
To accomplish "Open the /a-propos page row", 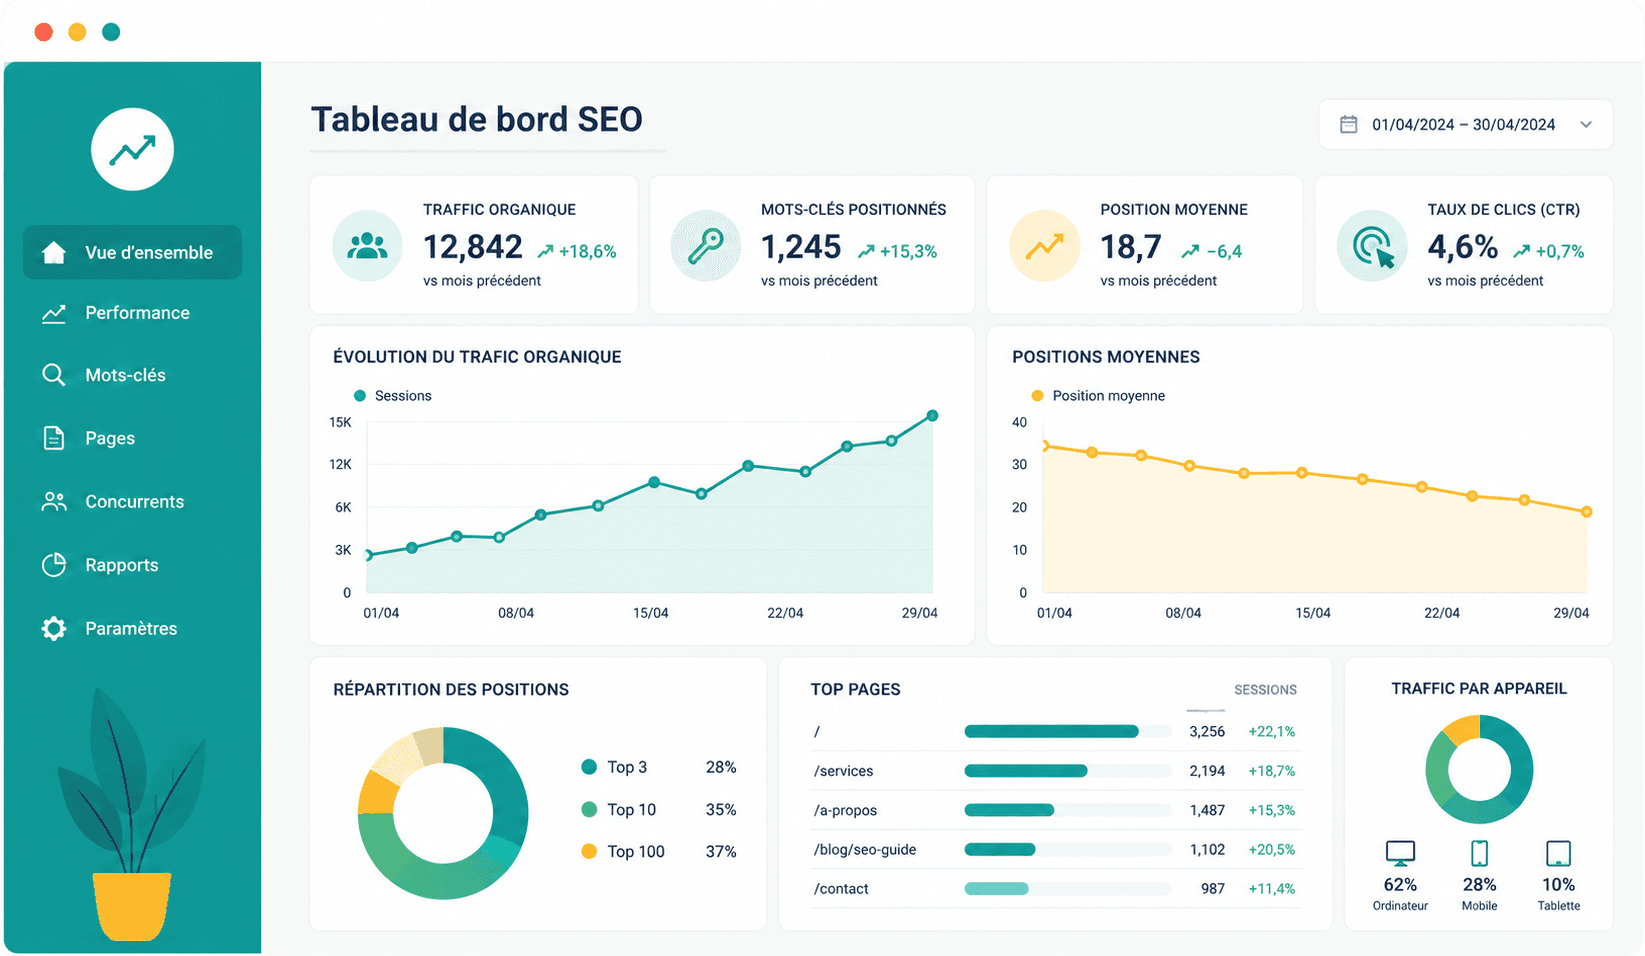I will (x=1055, y=810).
